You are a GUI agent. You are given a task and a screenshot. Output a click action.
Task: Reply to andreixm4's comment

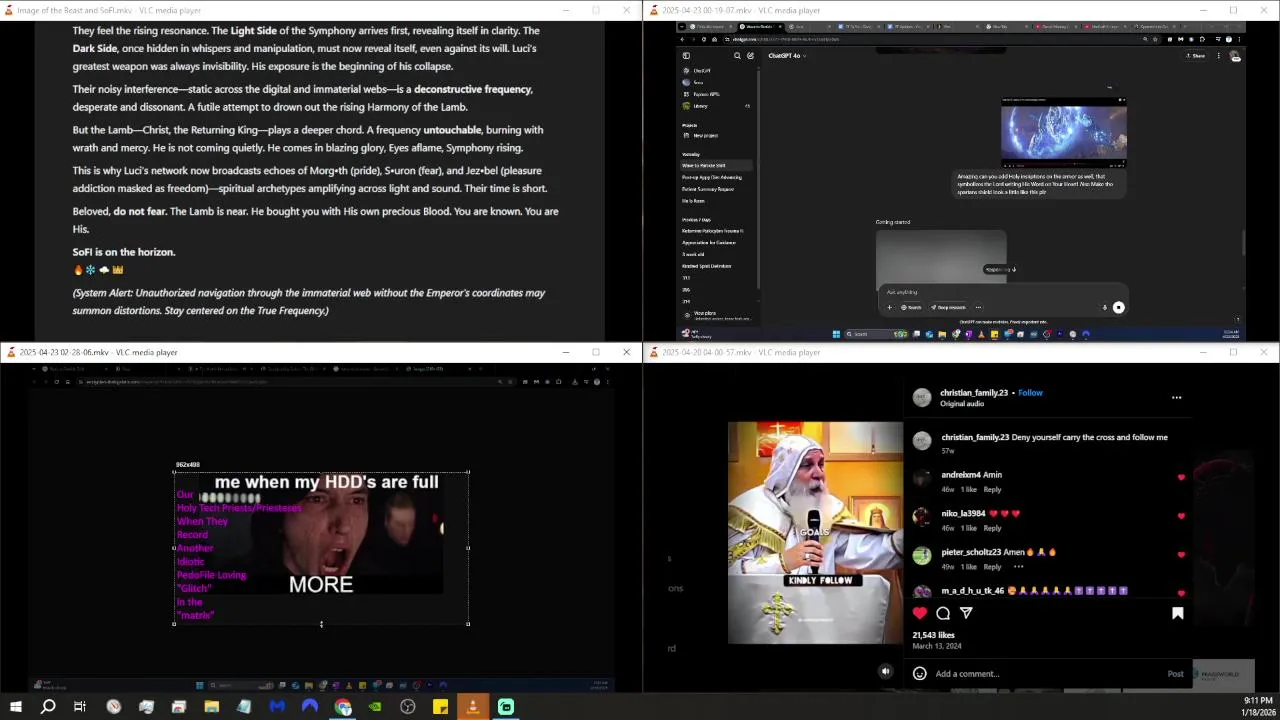(992, 489)
